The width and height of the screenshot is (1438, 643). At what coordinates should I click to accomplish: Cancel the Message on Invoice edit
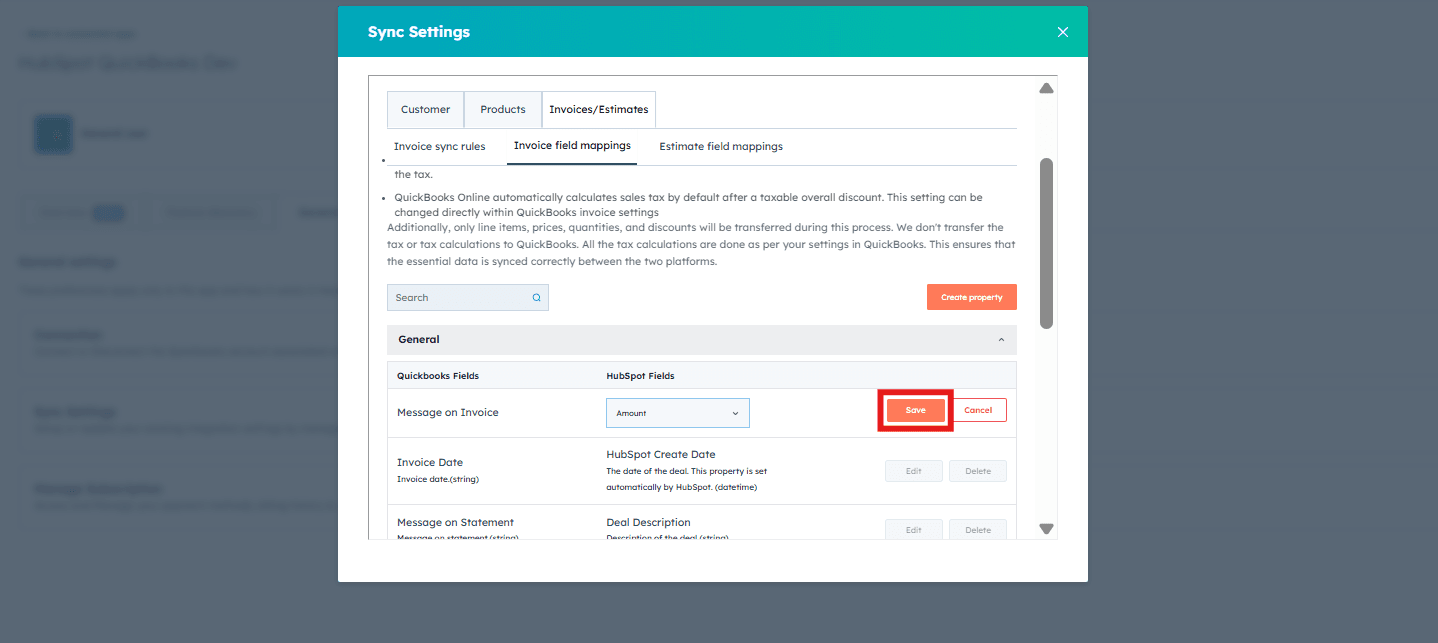coord(978,410)
